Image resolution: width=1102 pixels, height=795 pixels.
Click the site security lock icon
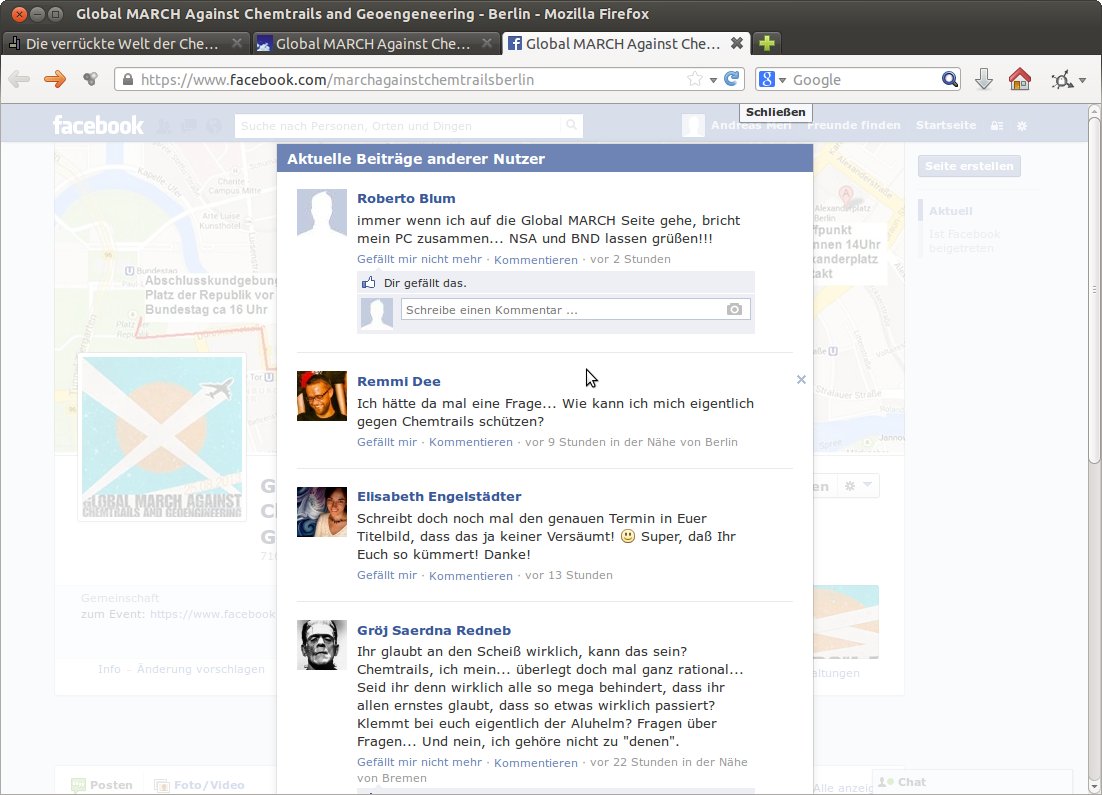127,79
